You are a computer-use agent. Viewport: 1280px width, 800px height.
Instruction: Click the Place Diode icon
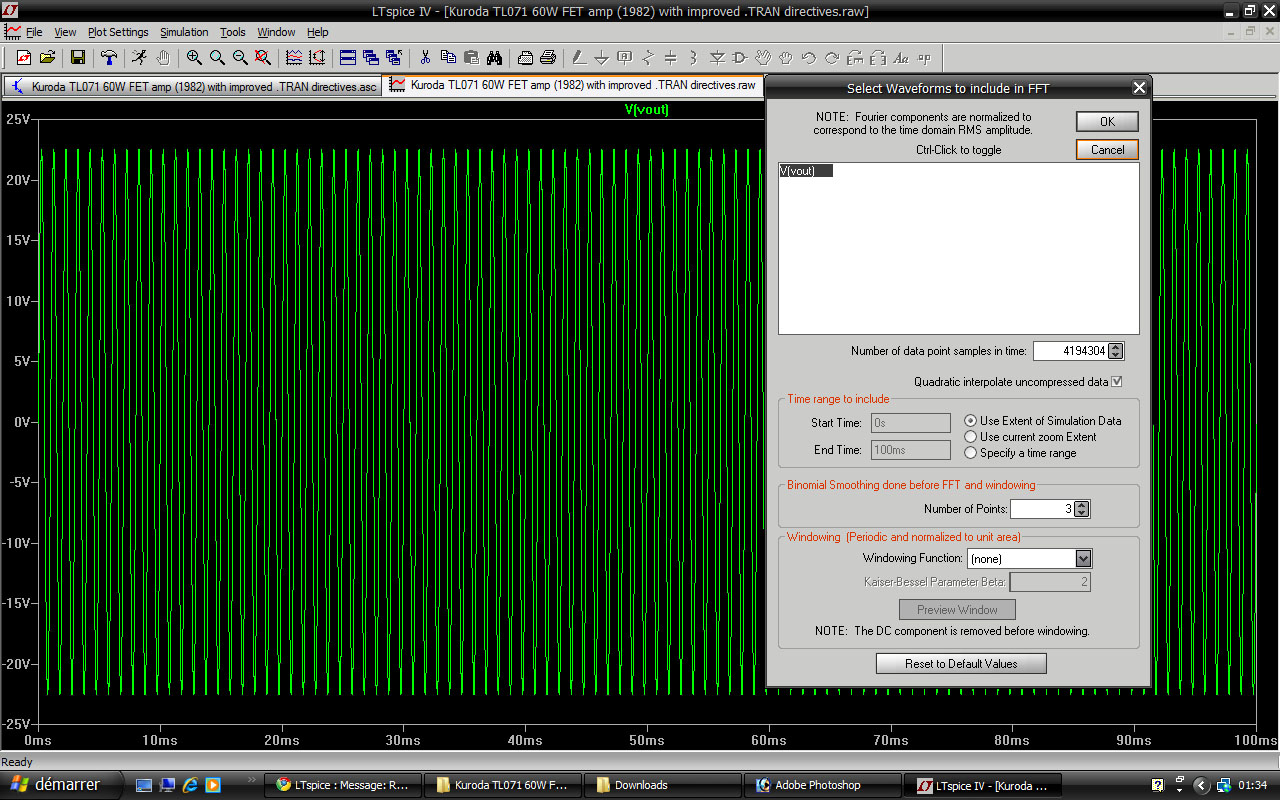717,58
